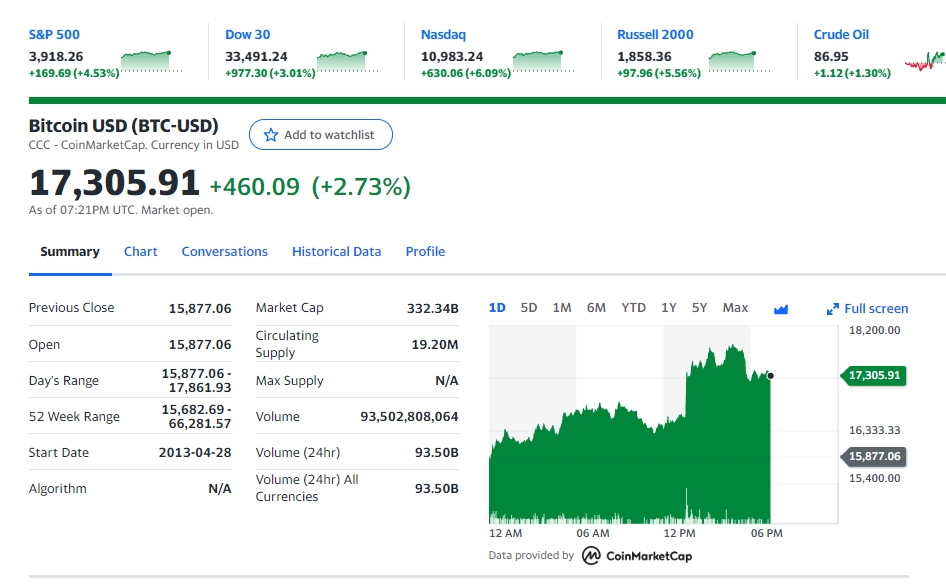Switch chart range to Max
The image size is (946, 585).
735,308
